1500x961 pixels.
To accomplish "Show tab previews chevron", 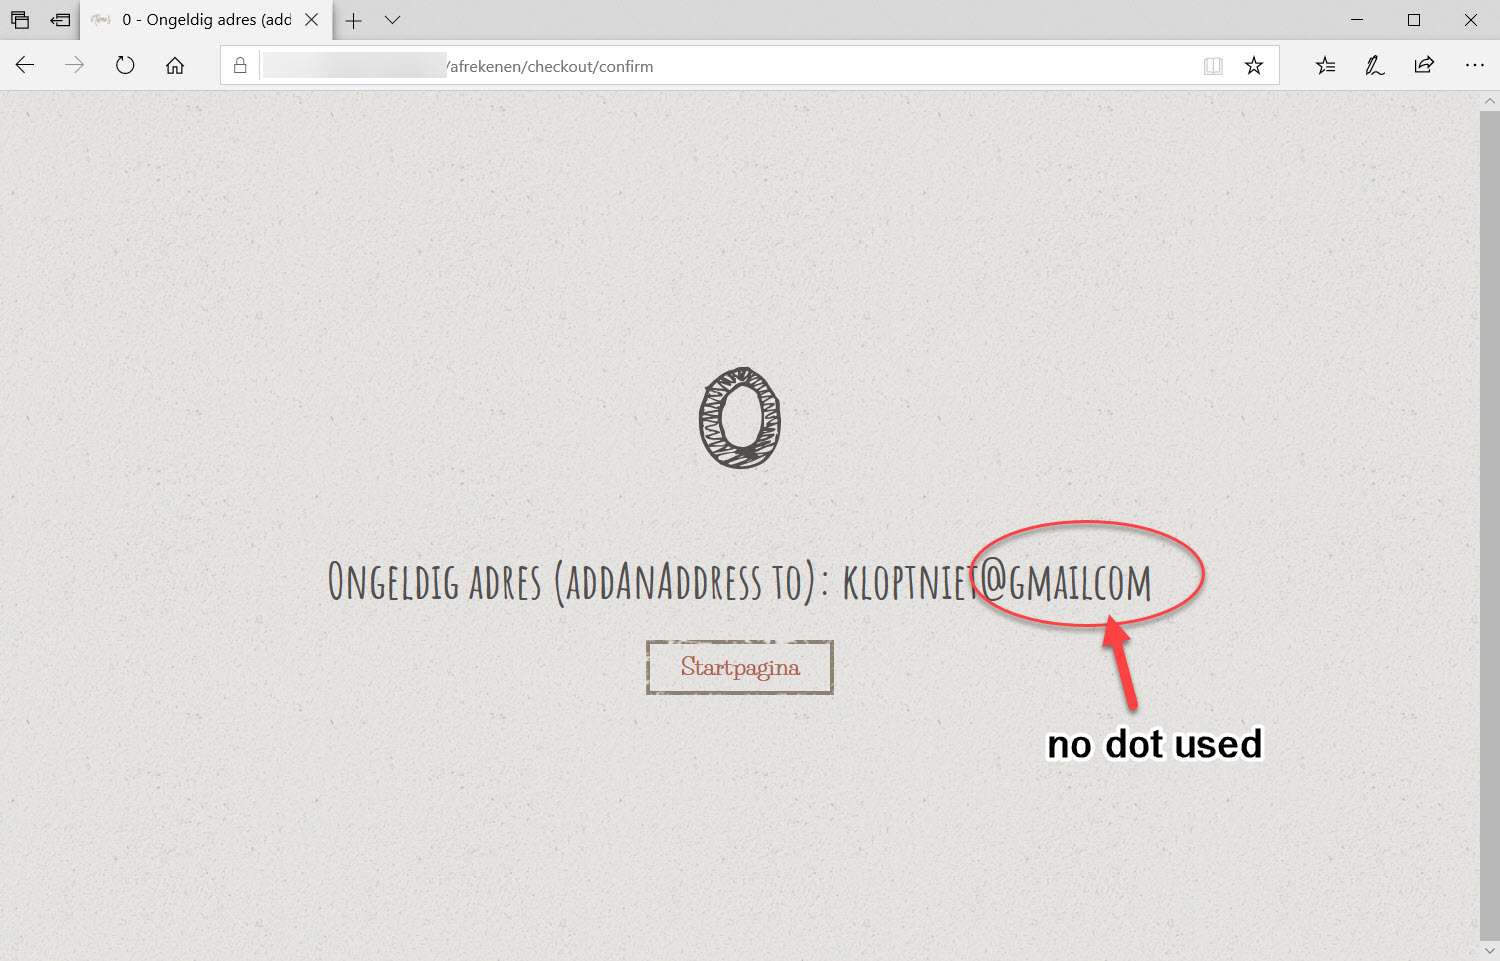I will [x=392, y=20].
